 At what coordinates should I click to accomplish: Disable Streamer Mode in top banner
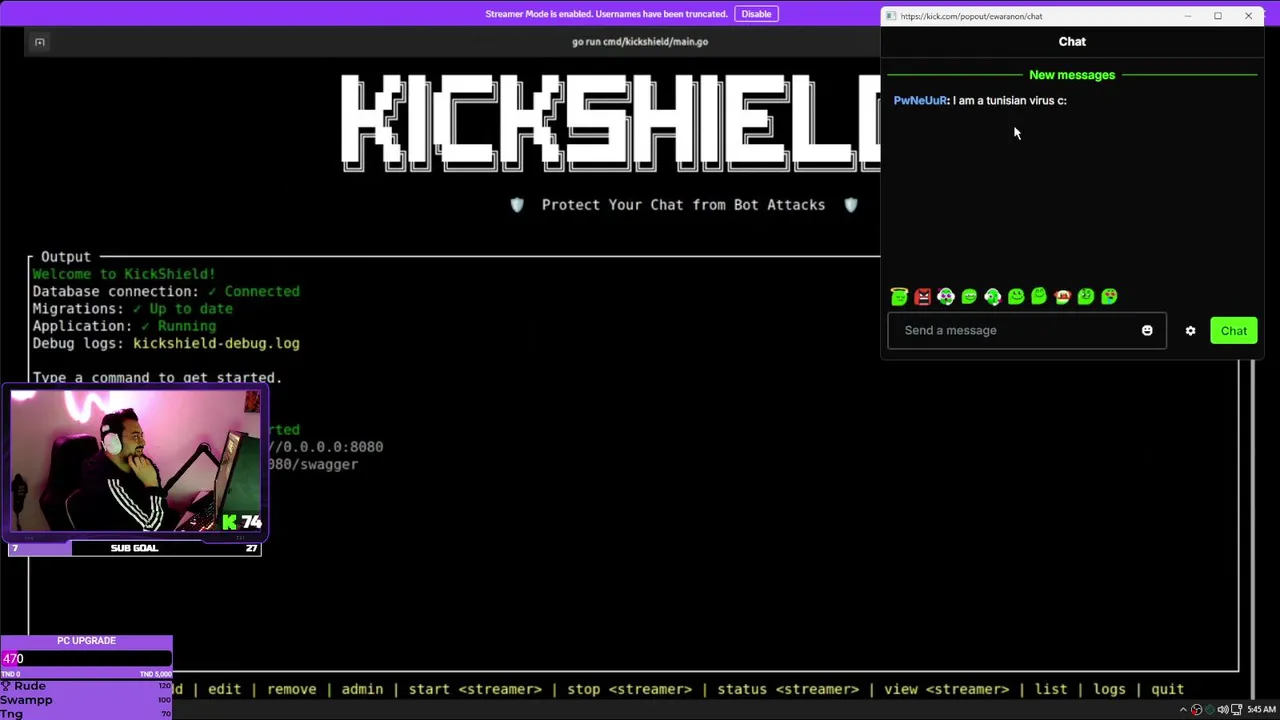coord(756,14)
